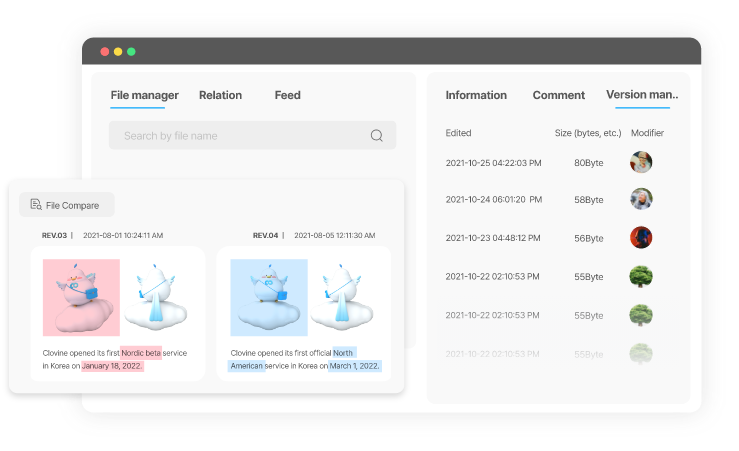The image size is (739, 451).
Task: Switch to the Relation tab
Action: [x=220, y=95]
